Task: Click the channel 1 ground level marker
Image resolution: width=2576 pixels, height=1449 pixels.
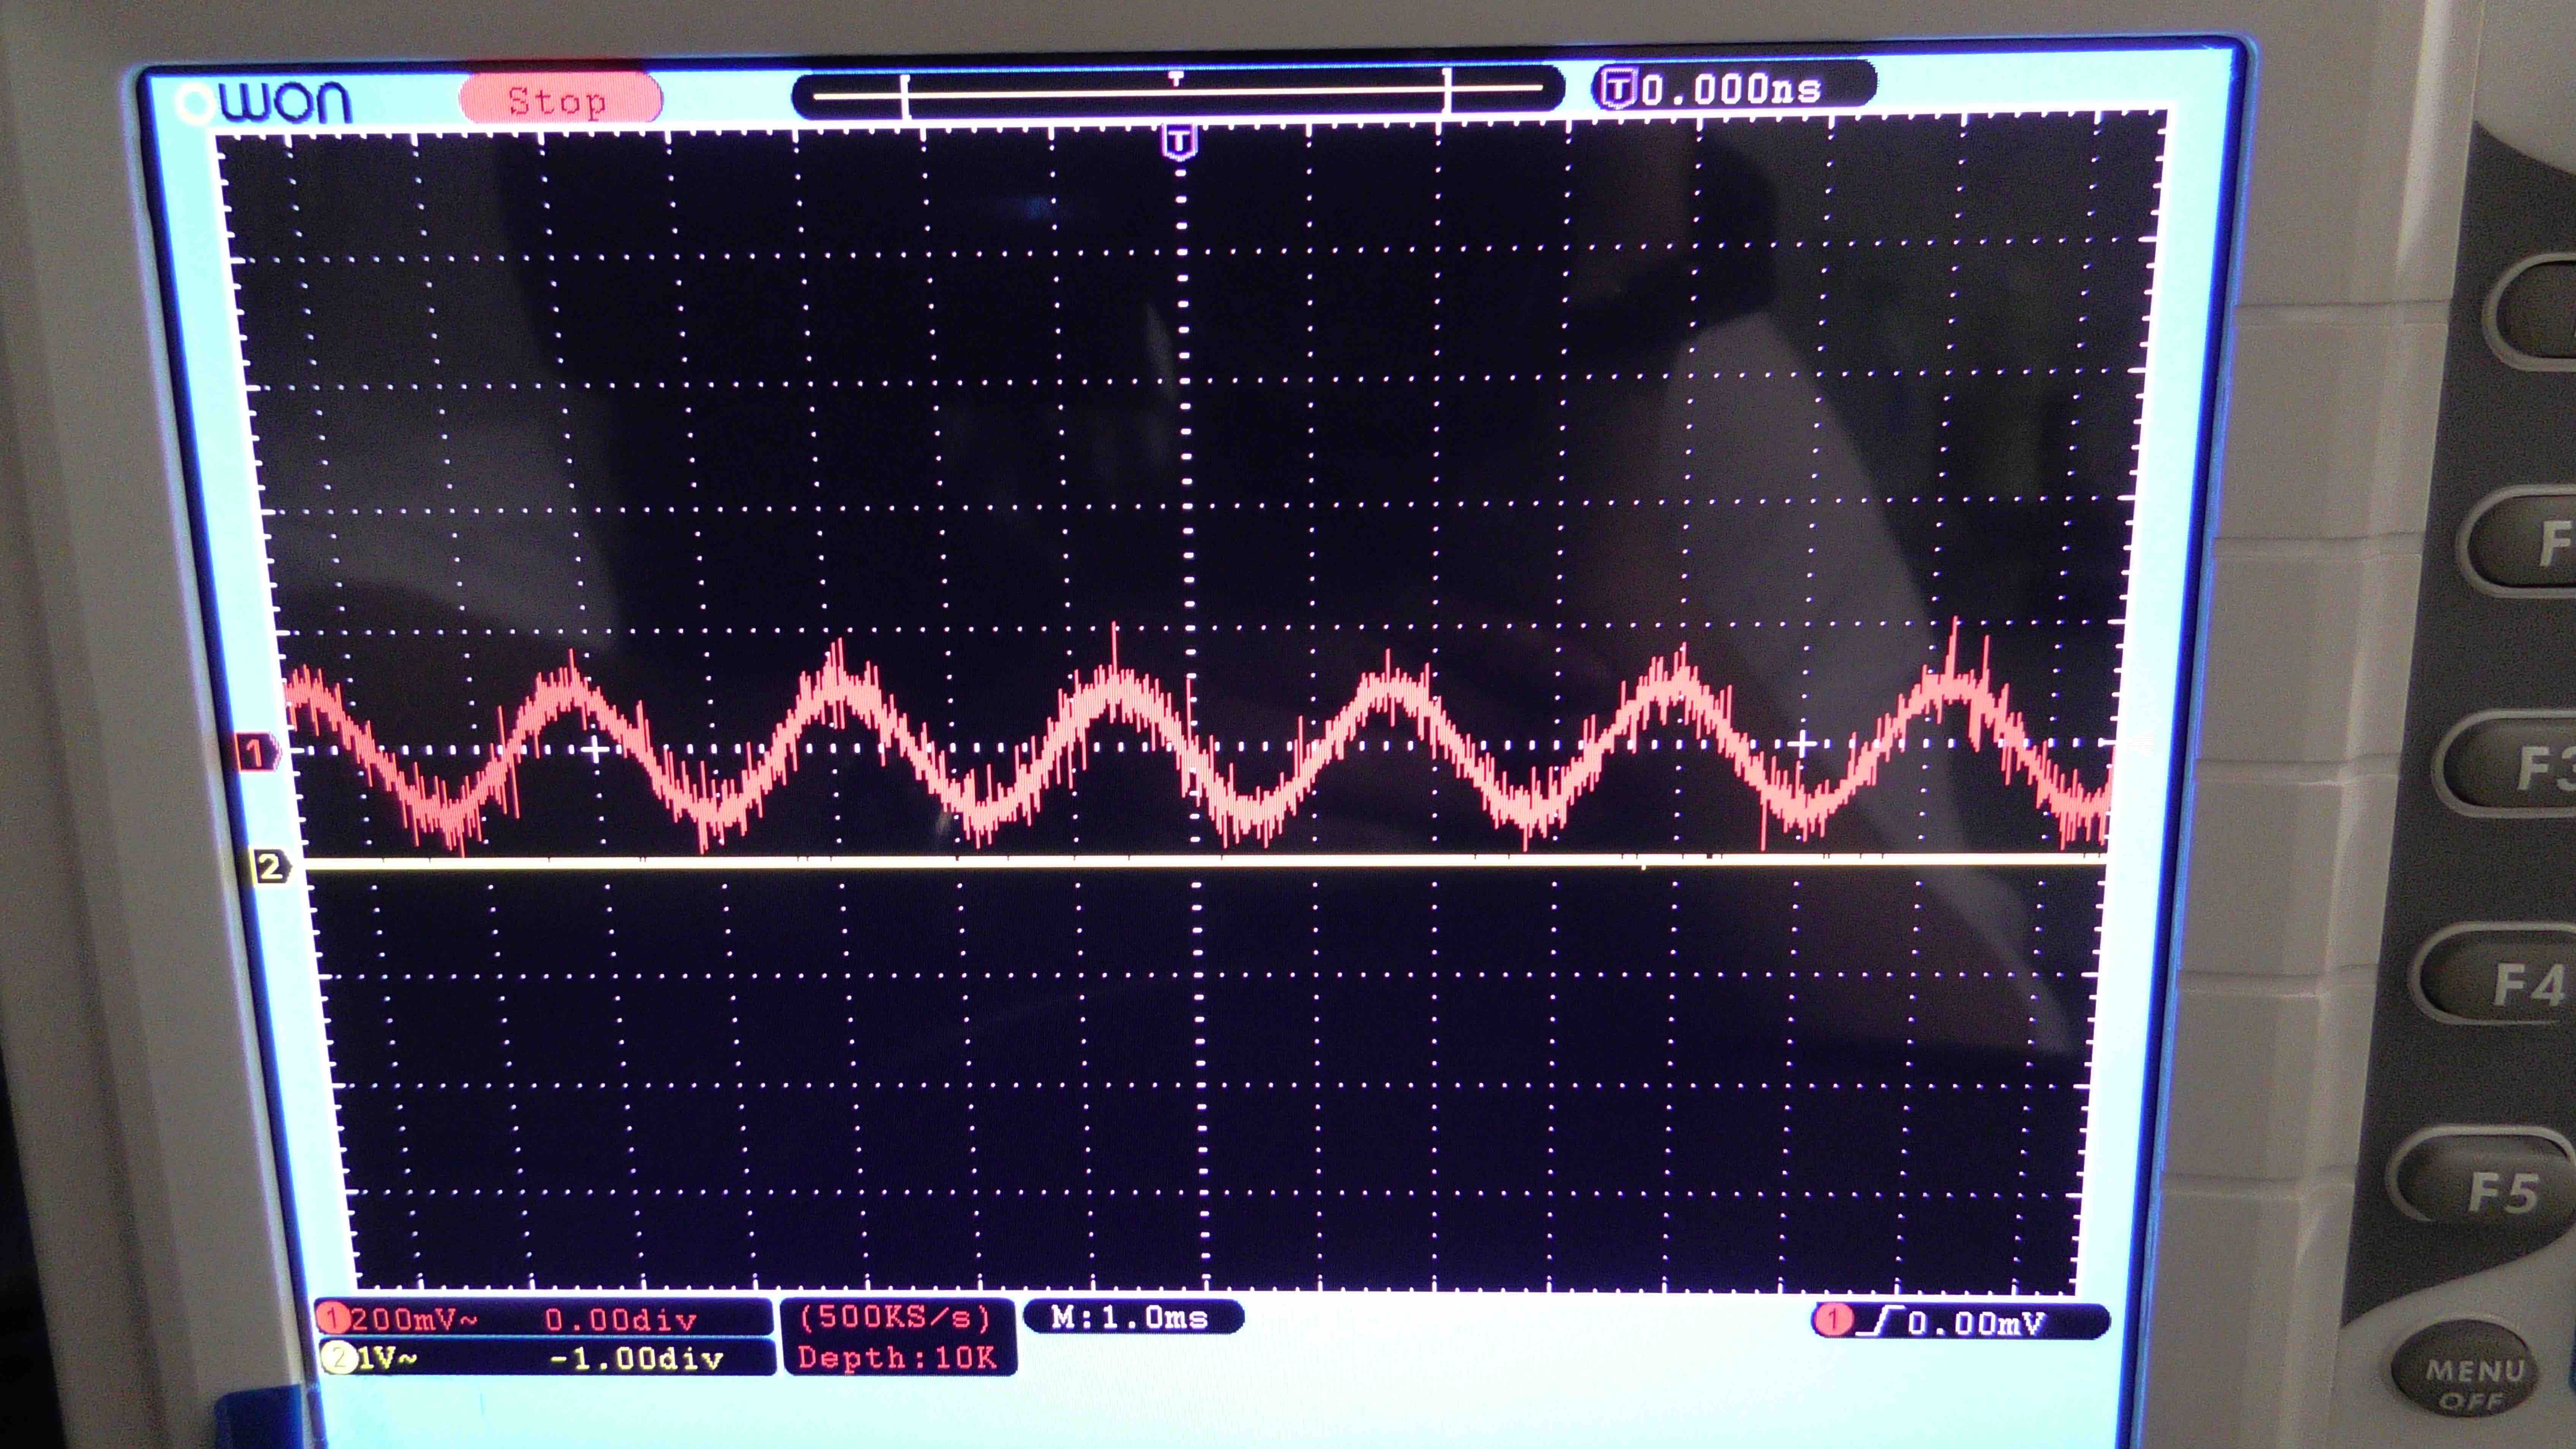Action: 257,752
